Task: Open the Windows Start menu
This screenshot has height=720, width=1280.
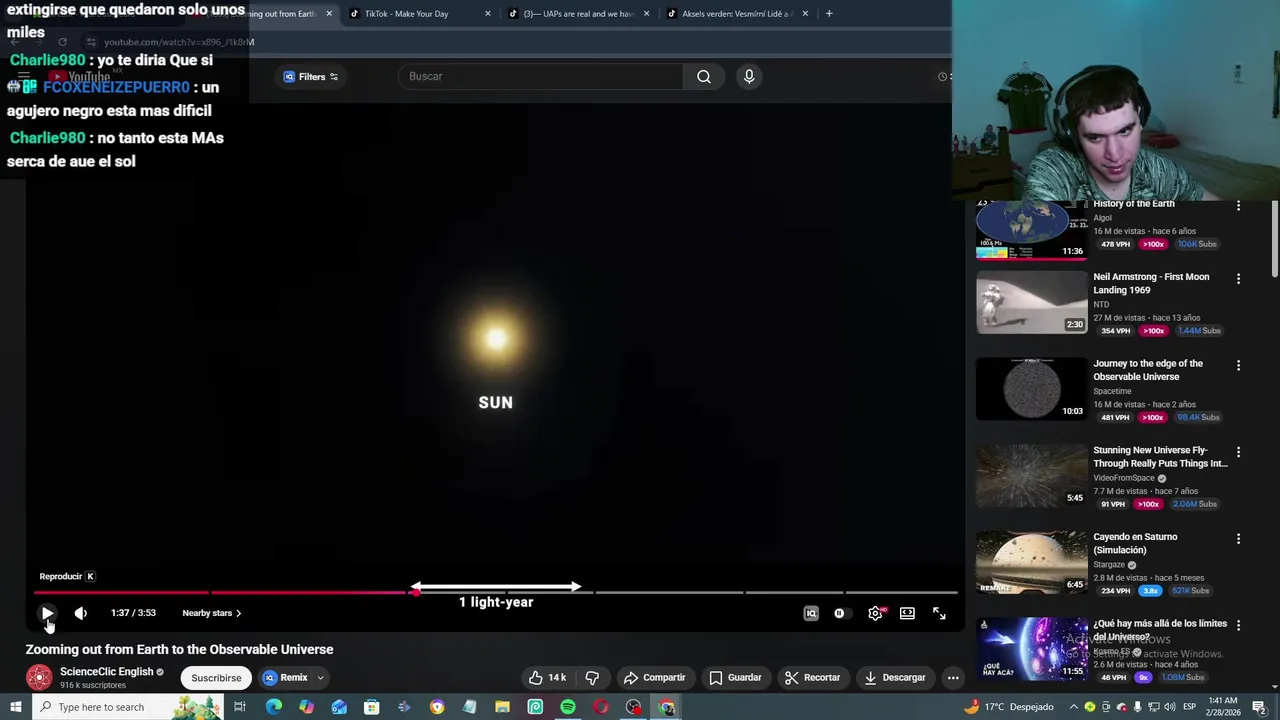Action: tap(16, 707)
